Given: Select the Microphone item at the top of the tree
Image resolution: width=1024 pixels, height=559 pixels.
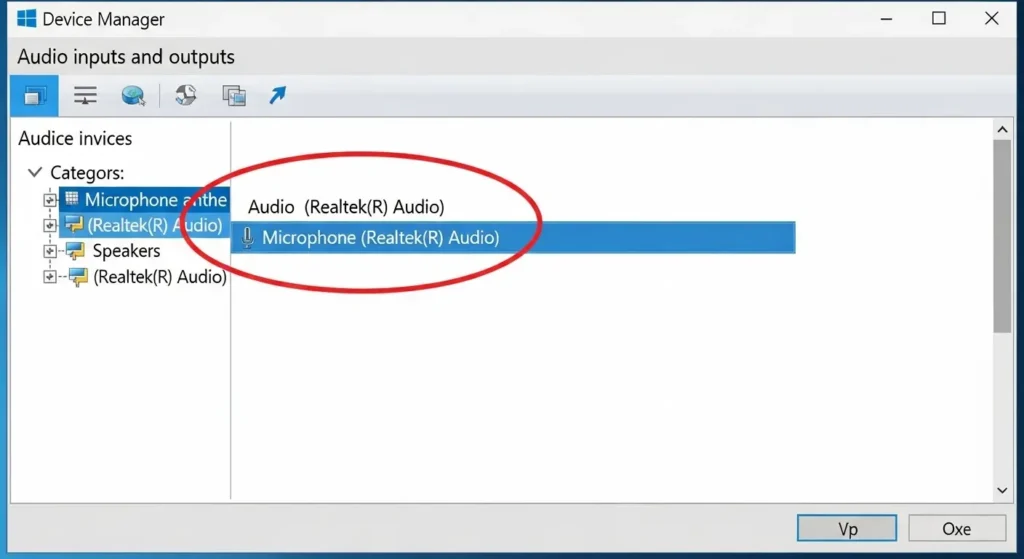Looking at the screenshot, I should click(x=155, y=200).
